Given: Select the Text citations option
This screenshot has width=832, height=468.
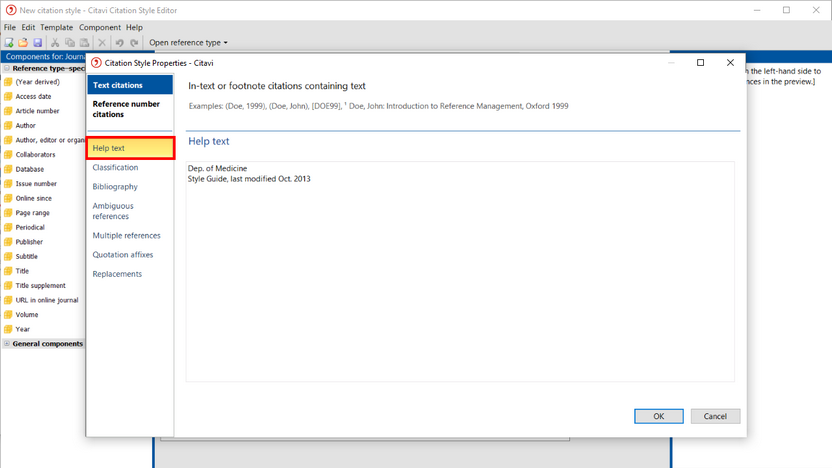Looking at the screenshot, I should click(130, 85).
